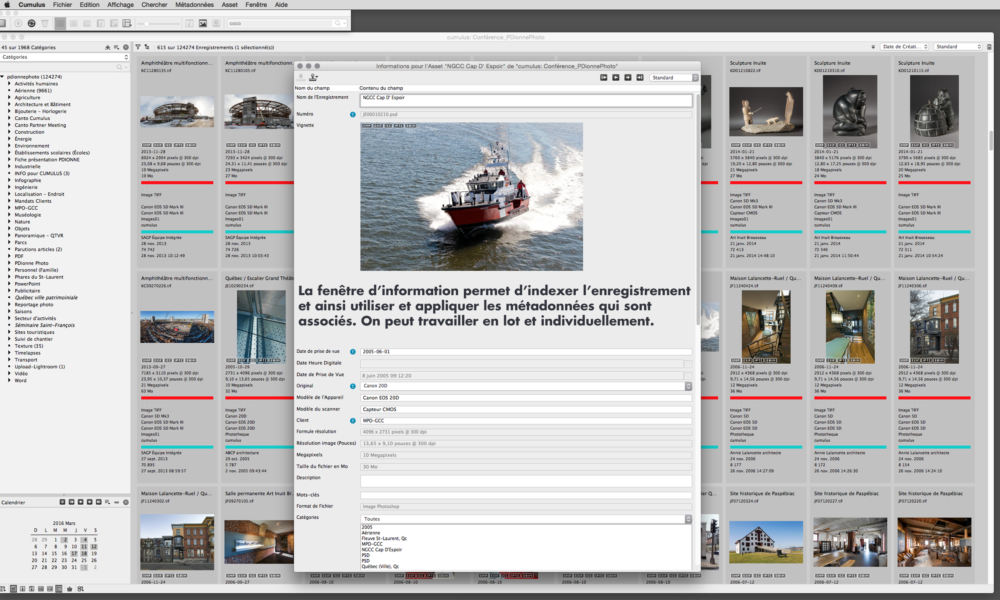Go to the previous record in the Informations window
The height and width of the screenshot is (600, 1000).
point(615,78)
